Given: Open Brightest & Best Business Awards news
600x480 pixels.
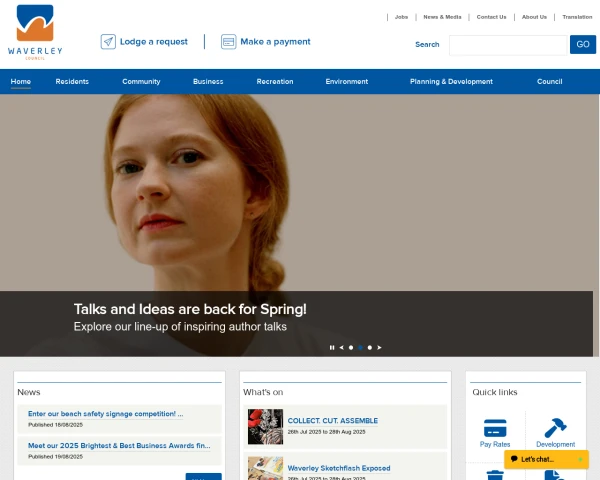Looking at the screenshot, I should click(119, 446).
